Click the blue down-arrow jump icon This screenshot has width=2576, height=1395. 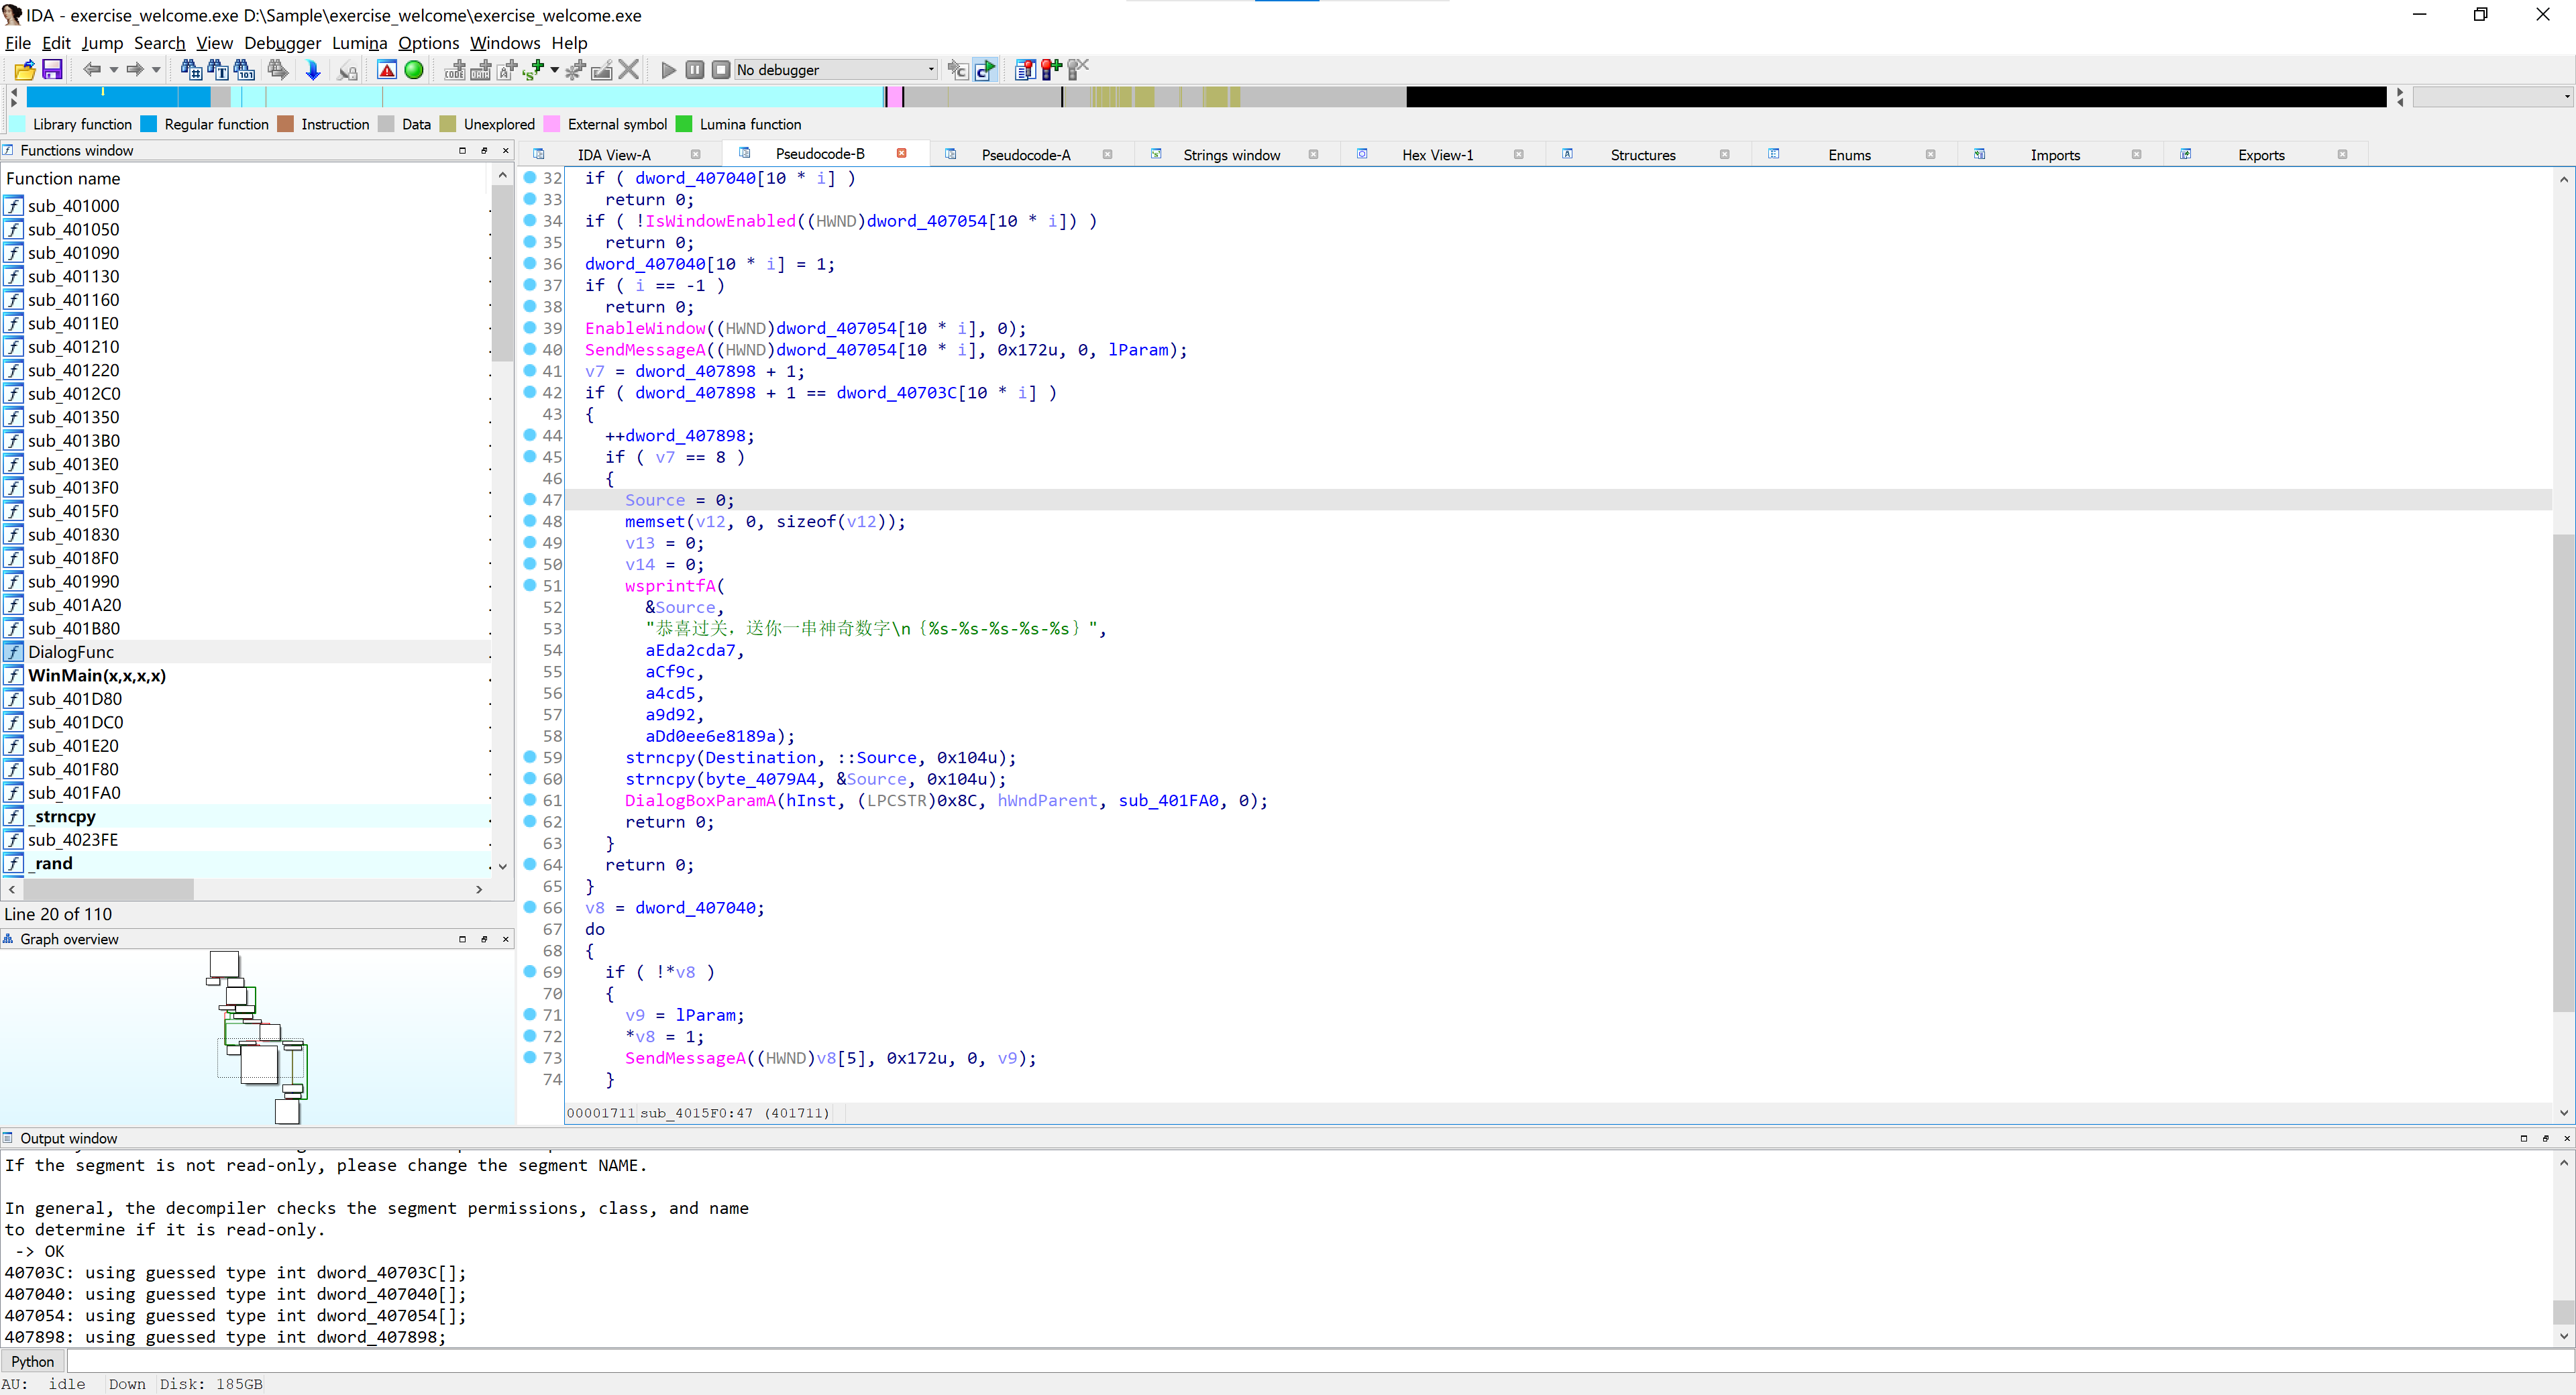tap(313, 69)
